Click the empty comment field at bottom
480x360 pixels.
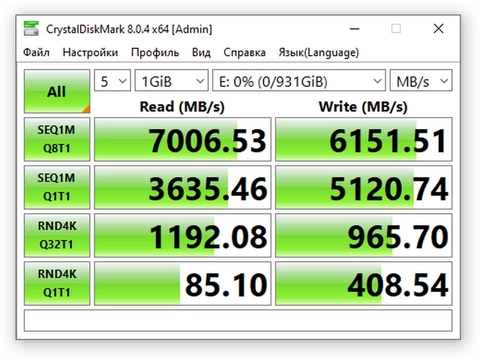tap(238, 320)
